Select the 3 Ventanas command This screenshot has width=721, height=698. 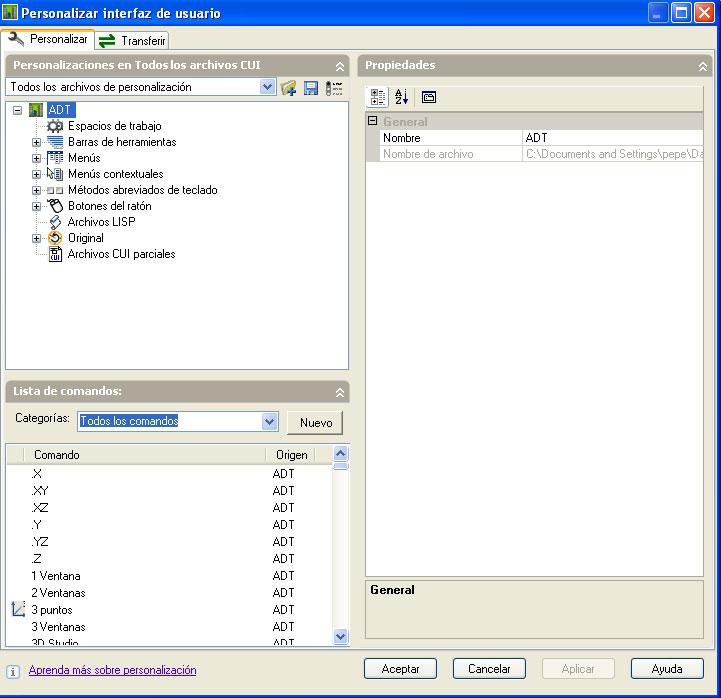point(169,627)
